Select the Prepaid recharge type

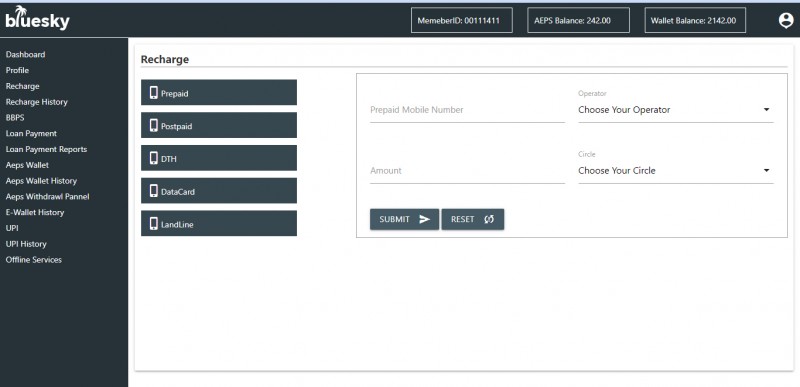(219, 92)
